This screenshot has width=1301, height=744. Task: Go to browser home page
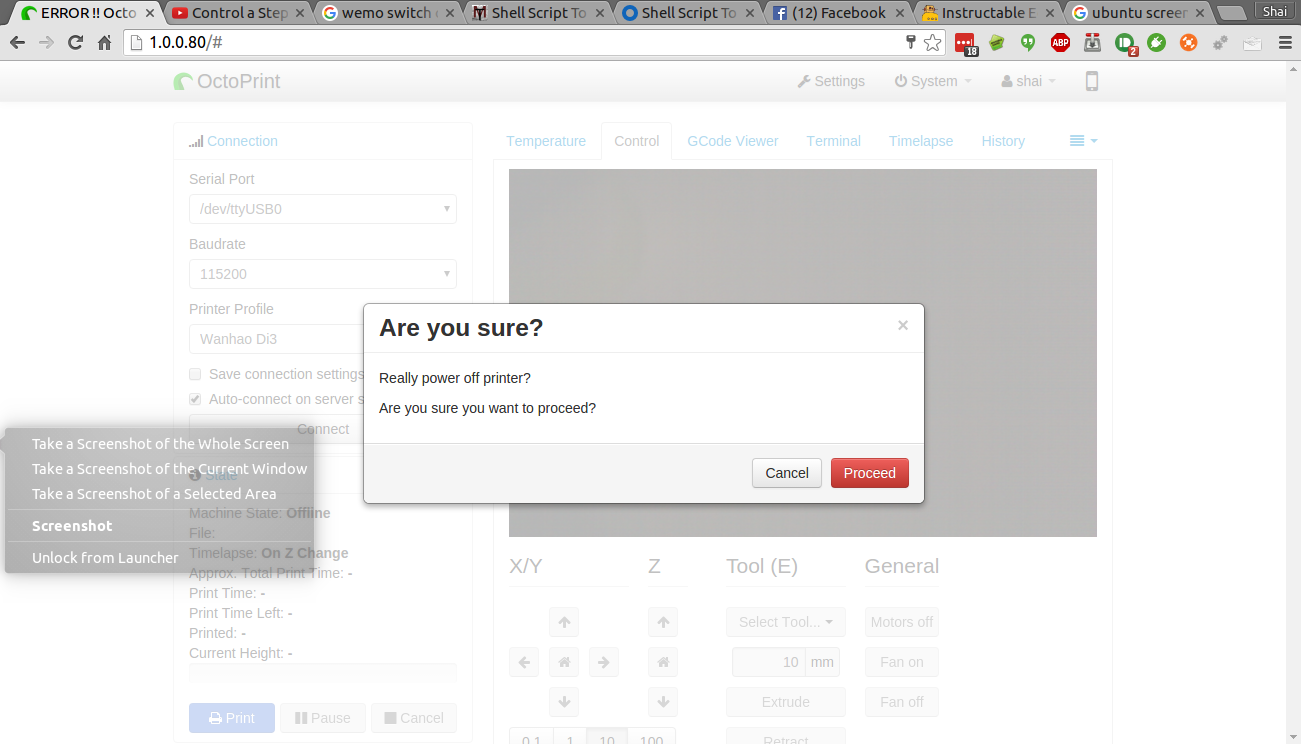tap(104, 42)
